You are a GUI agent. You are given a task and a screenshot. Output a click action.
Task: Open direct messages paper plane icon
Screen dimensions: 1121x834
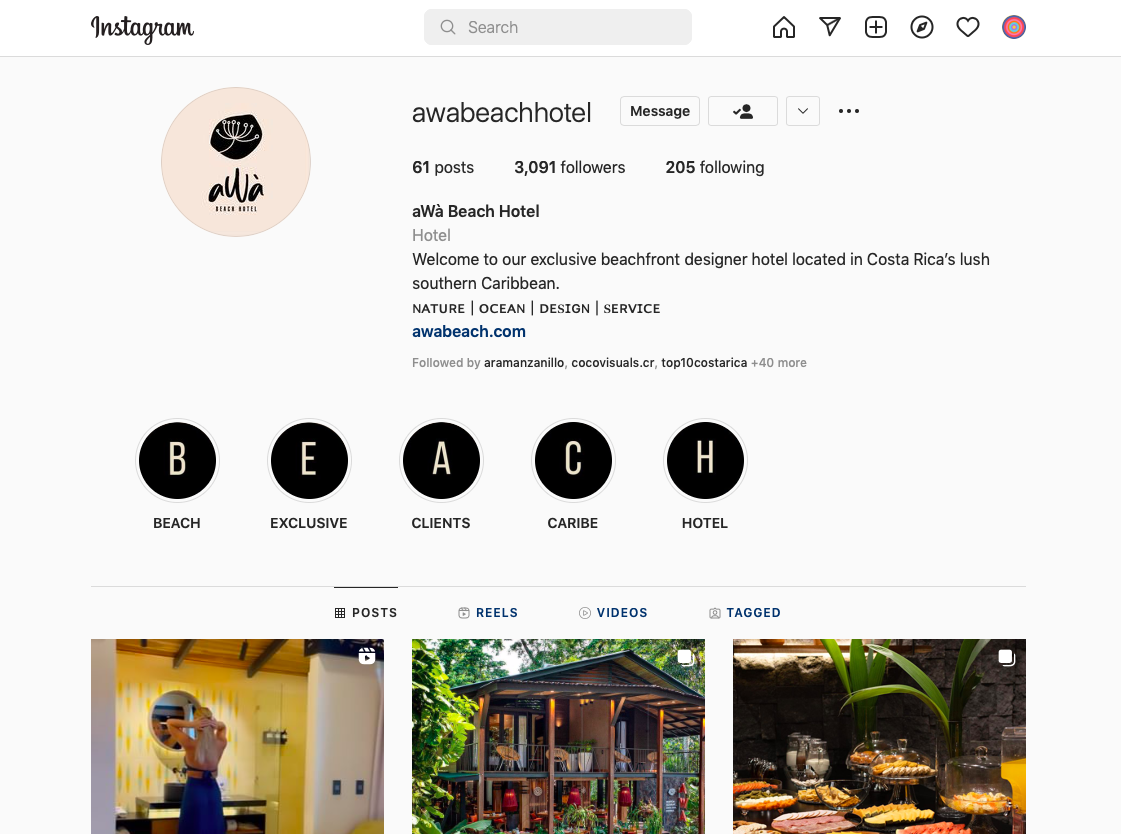tap(829, 27)
